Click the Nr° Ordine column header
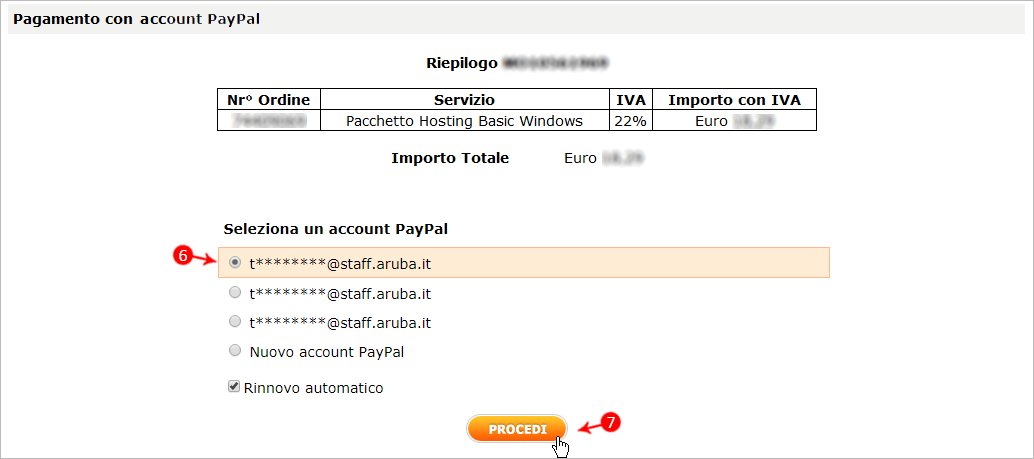Image resolution: width=1034 pixels, height=459 pixels. (268, 100)
